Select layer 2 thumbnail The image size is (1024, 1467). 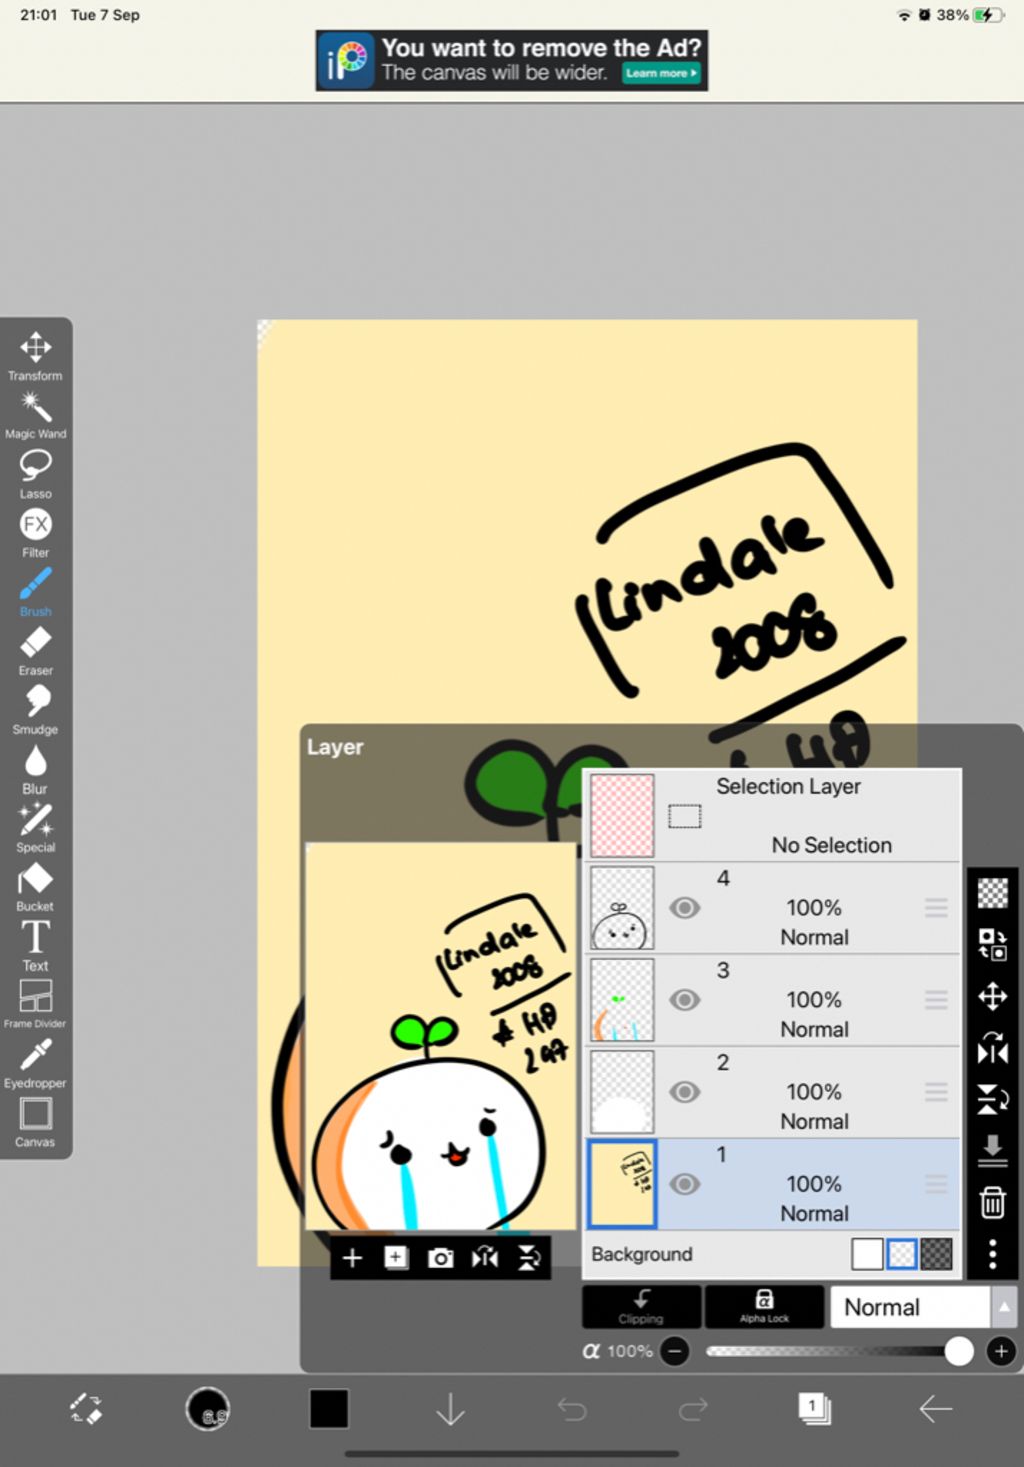coord(622,1092)
